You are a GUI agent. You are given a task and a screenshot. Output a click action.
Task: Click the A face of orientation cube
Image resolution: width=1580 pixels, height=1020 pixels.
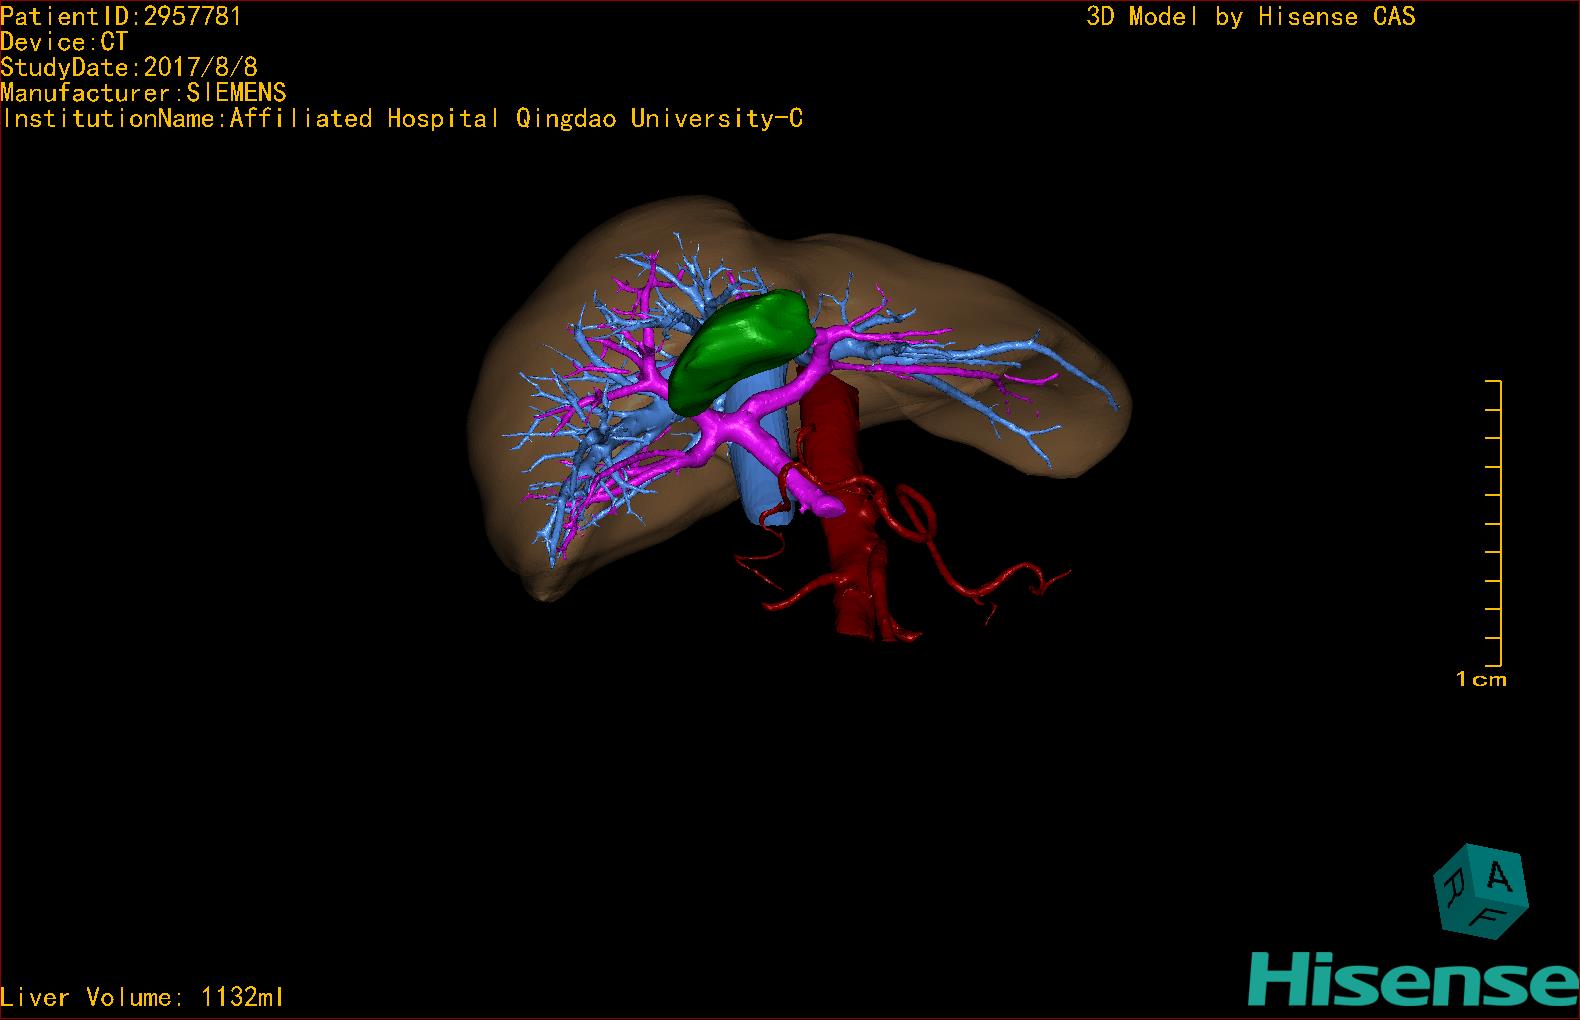tap(1498, 876)
